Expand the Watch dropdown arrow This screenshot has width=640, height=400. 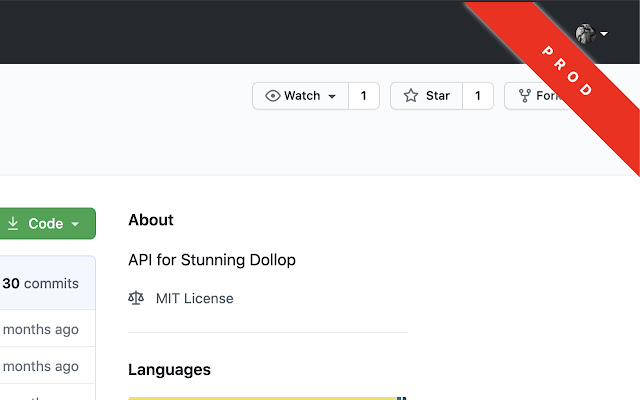(x=332, y=96)
